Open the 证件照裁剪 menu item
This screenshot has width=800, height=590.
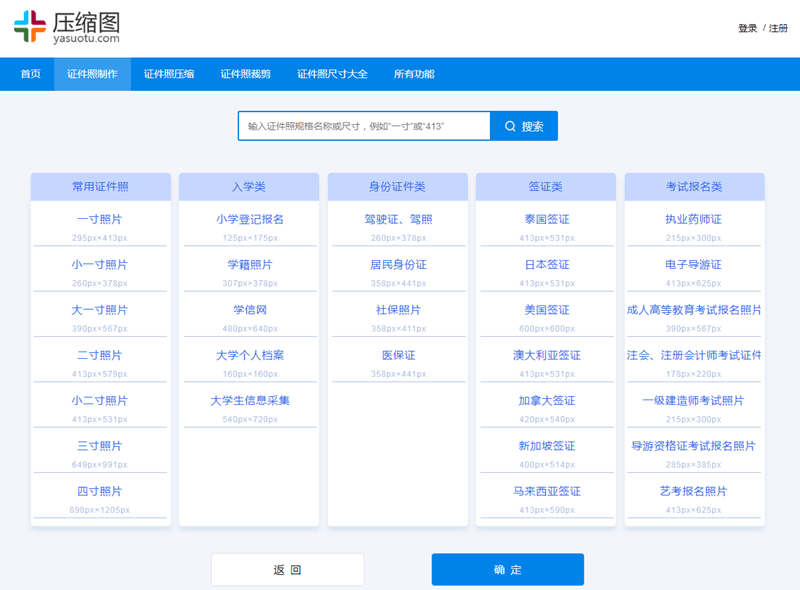[245, 74]
